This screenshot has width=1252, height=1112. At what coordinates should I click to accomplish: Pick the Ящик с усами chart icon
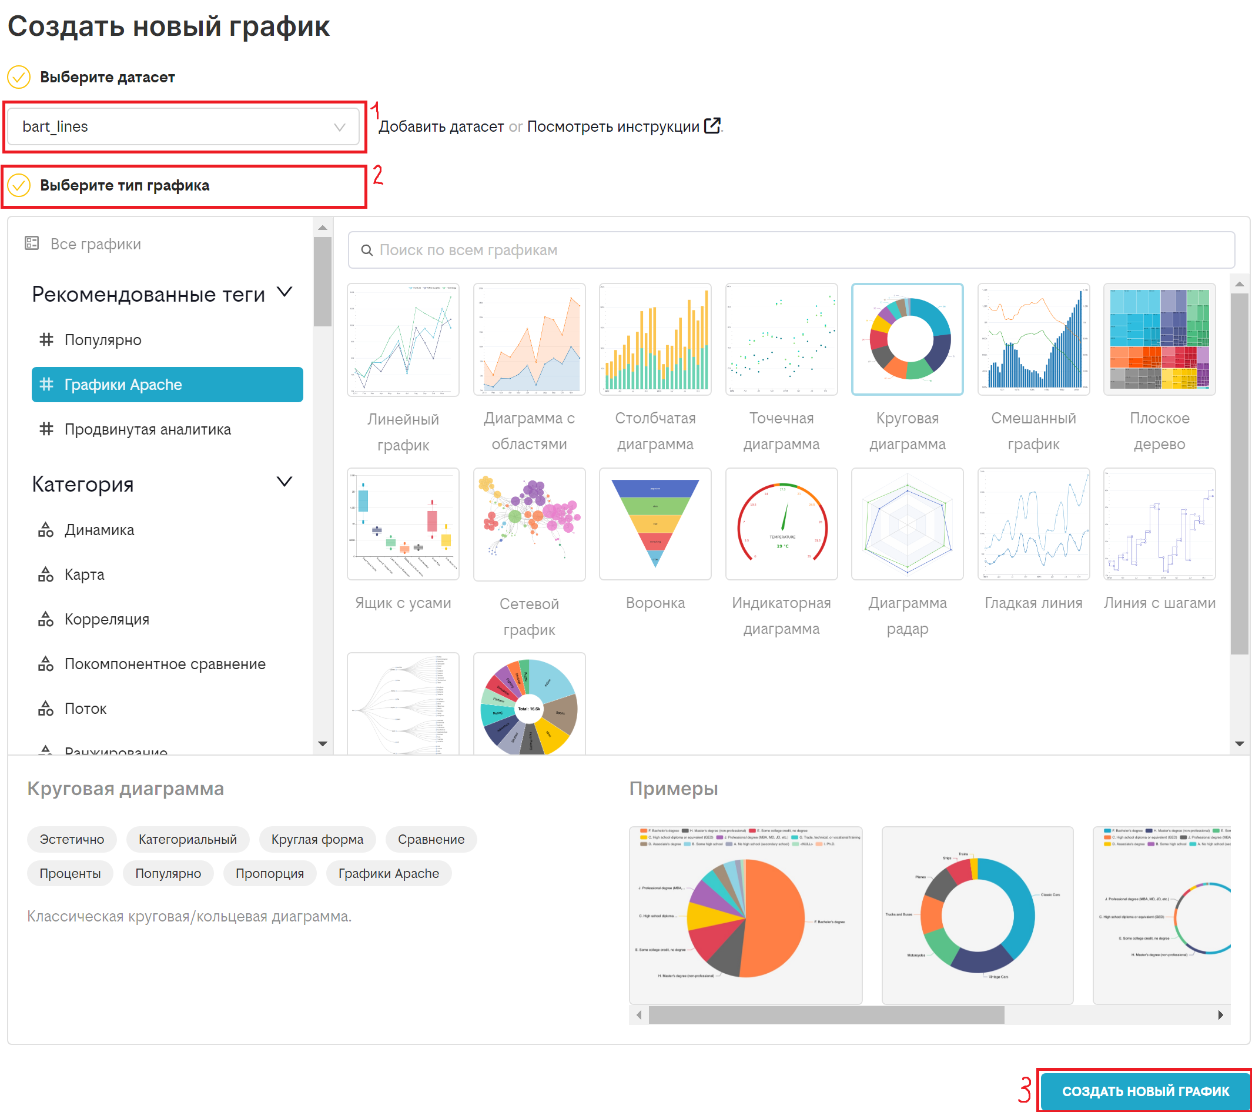tap(403, 524)
